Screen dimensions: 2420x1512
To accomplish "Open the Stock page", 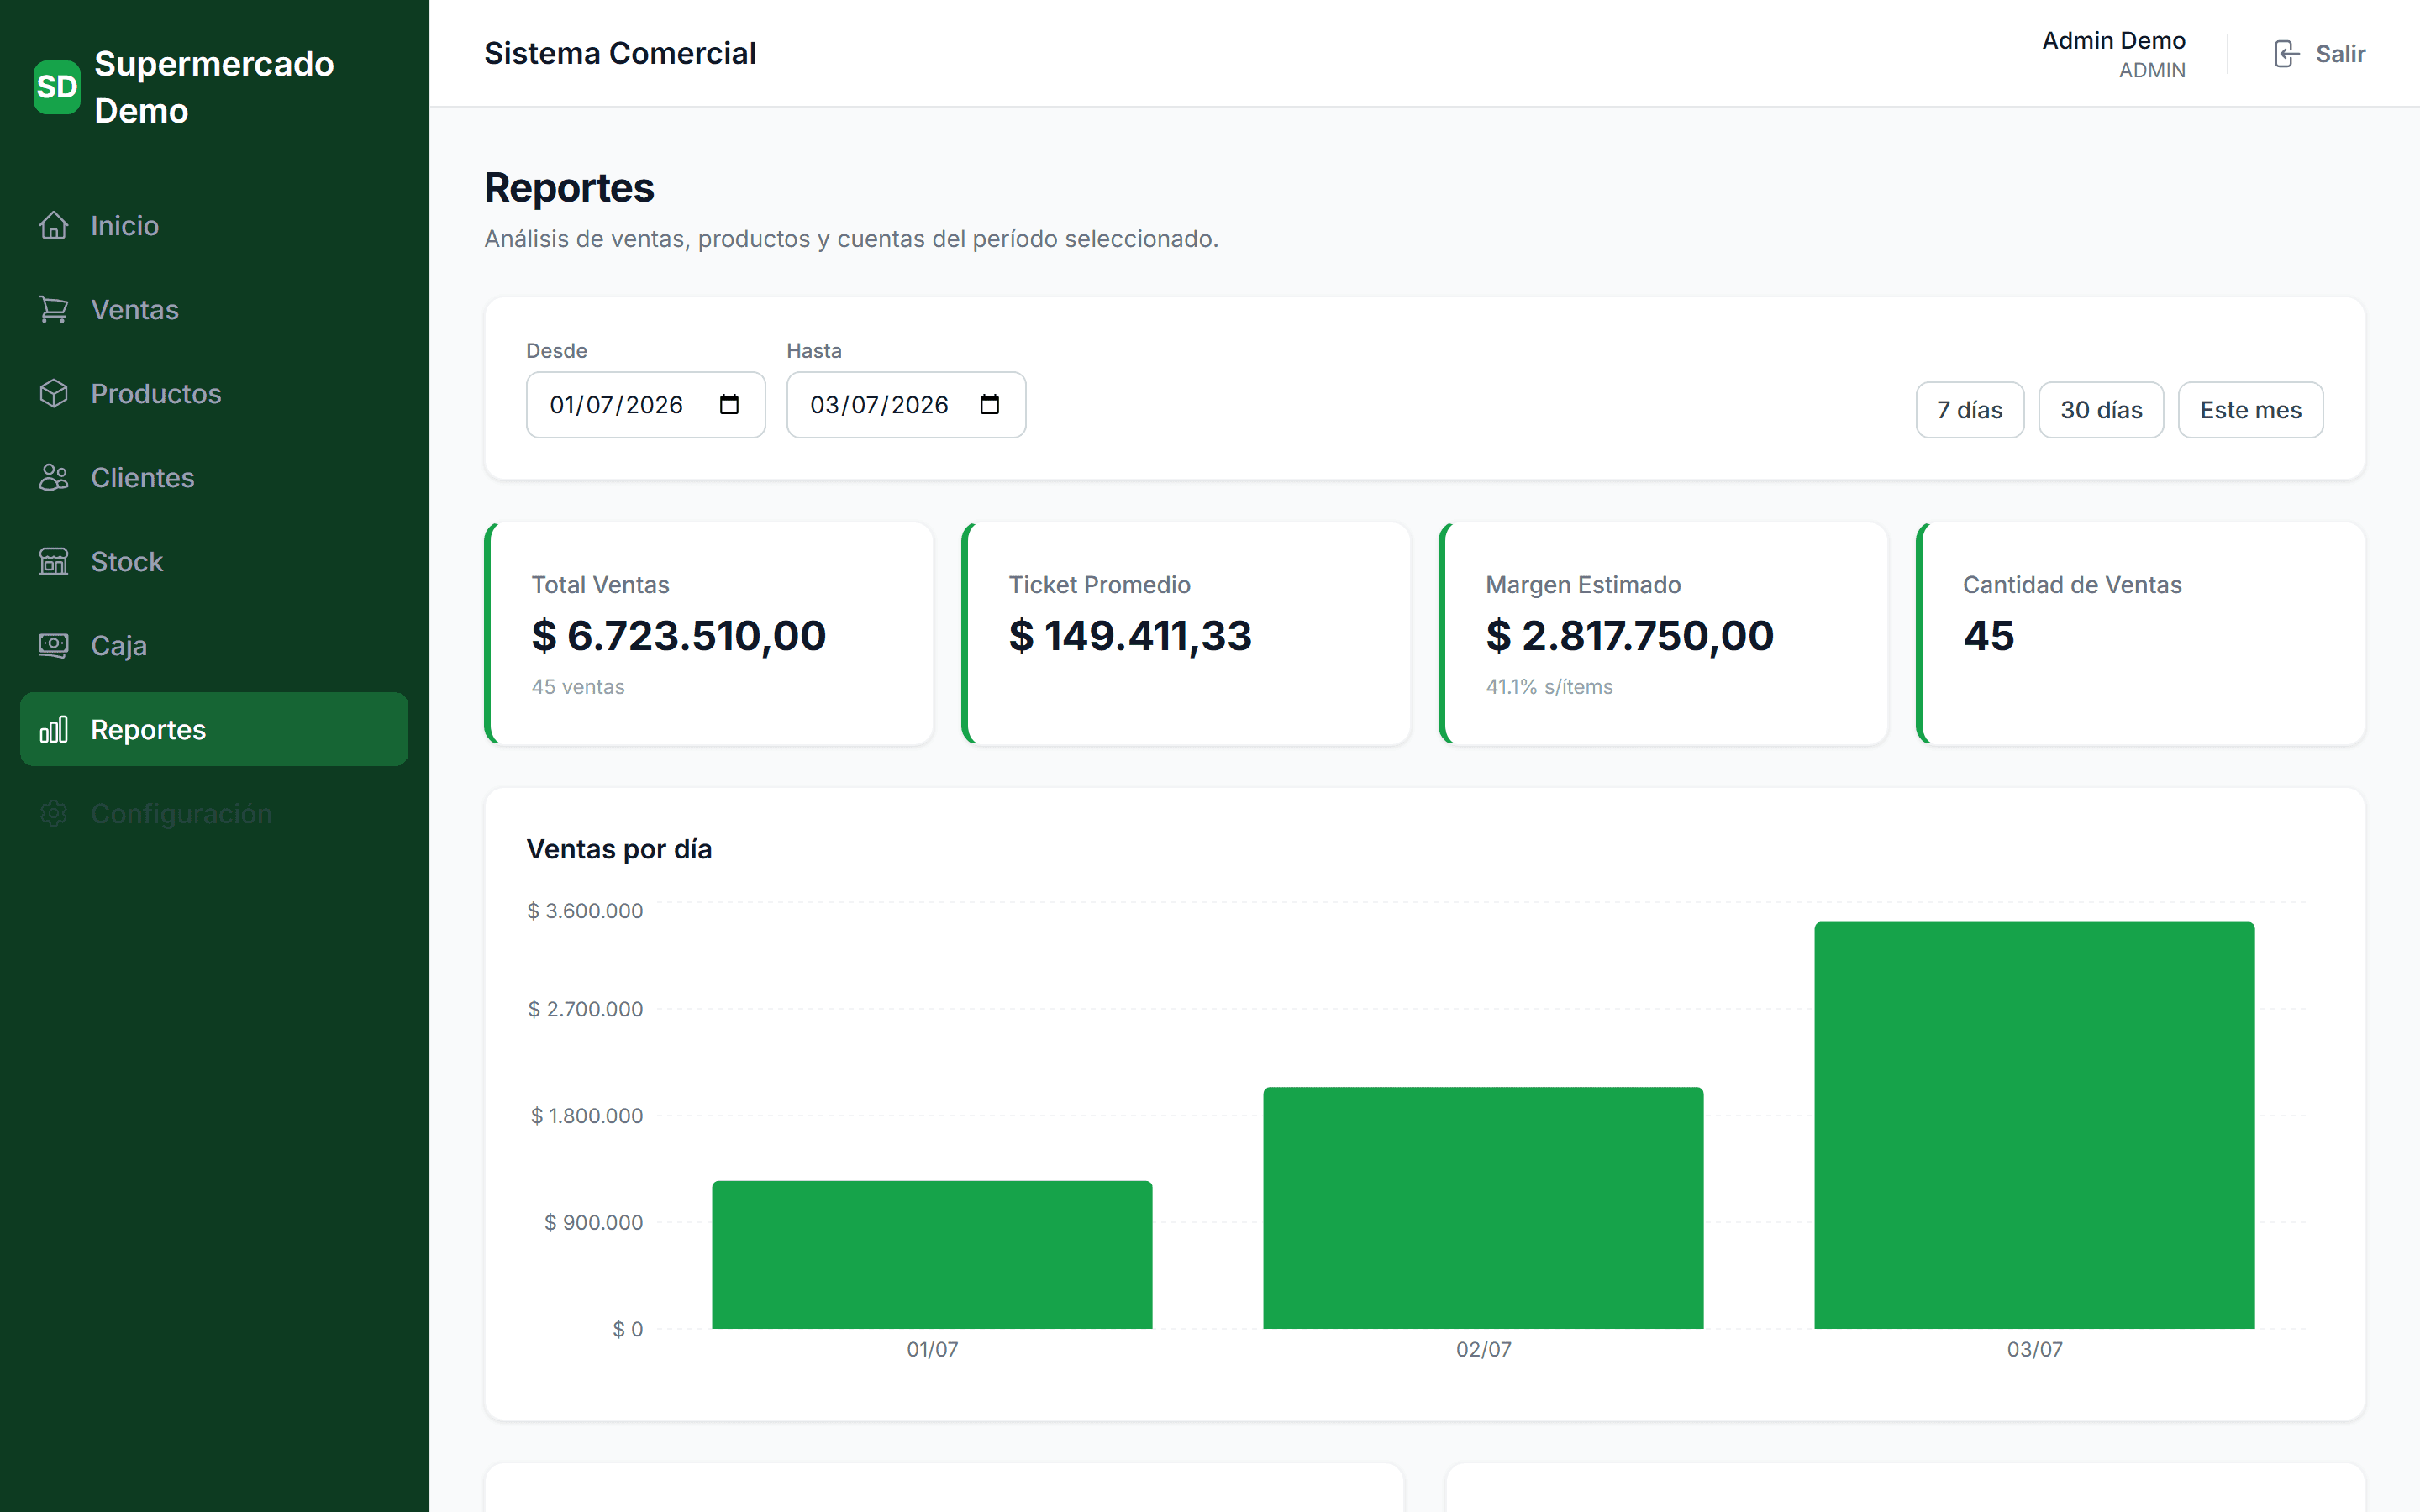I will pos(214,561).
